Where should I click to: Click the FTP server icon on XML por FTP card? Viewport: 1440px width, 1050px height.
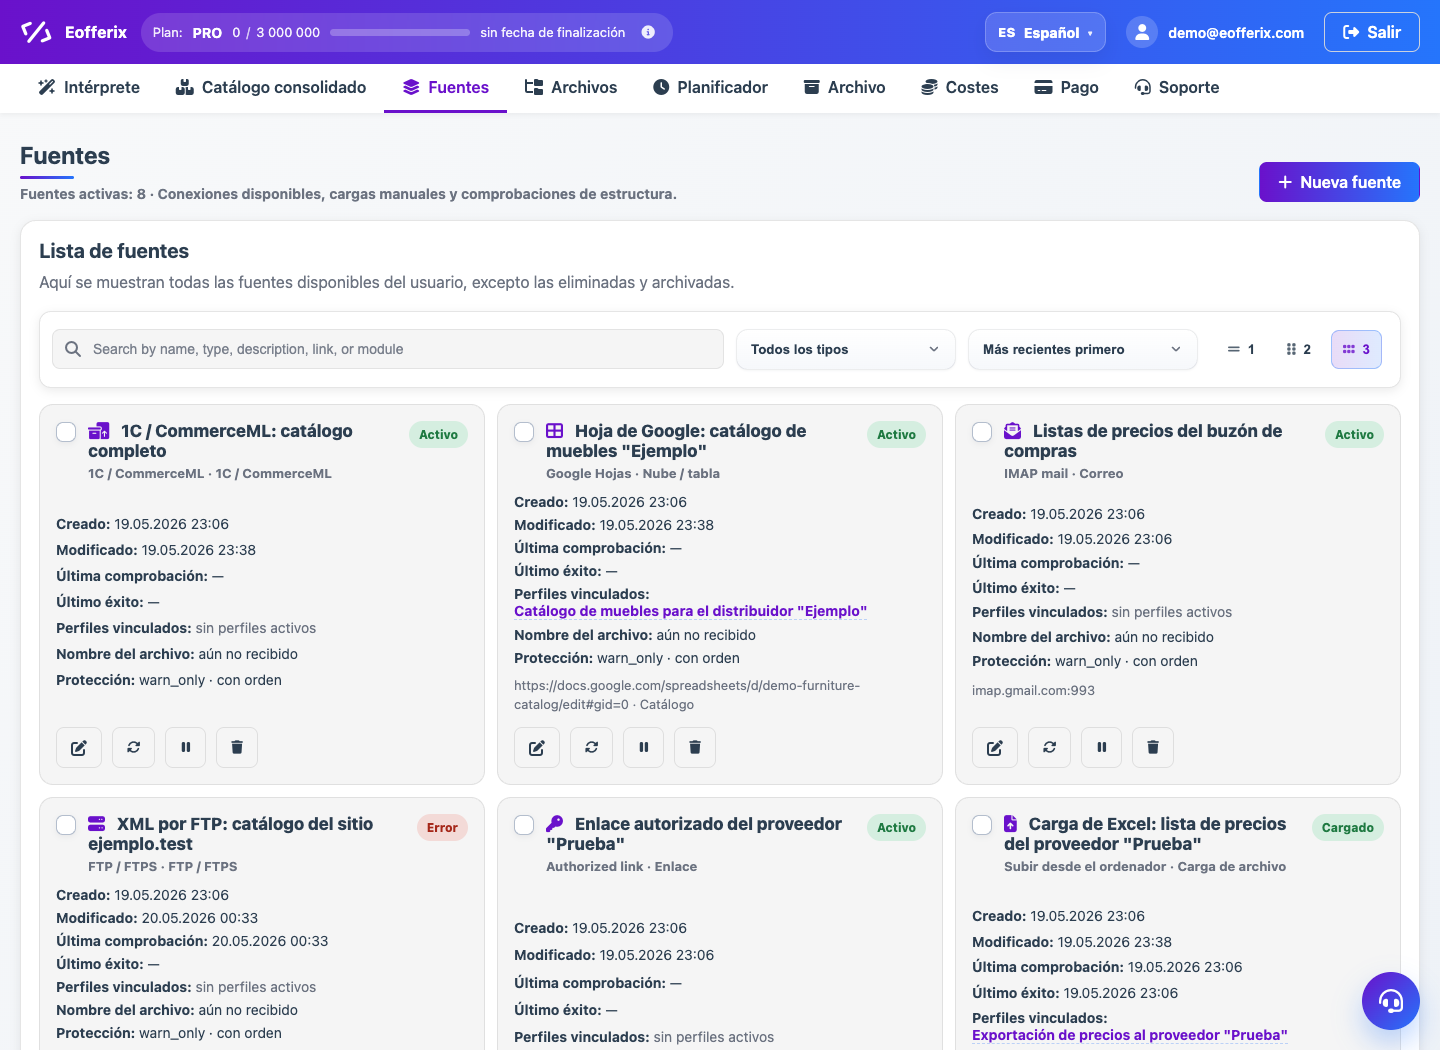tap(97, 824)
